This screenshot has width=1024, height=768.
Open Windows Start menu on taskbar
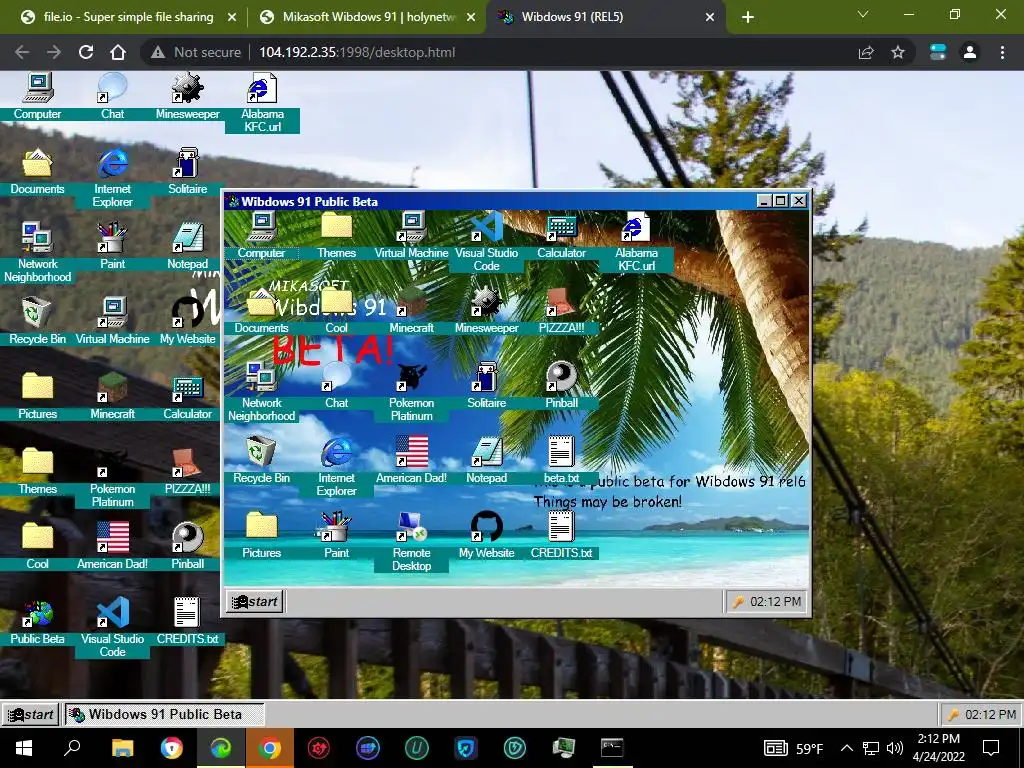[x=24, y=748]
